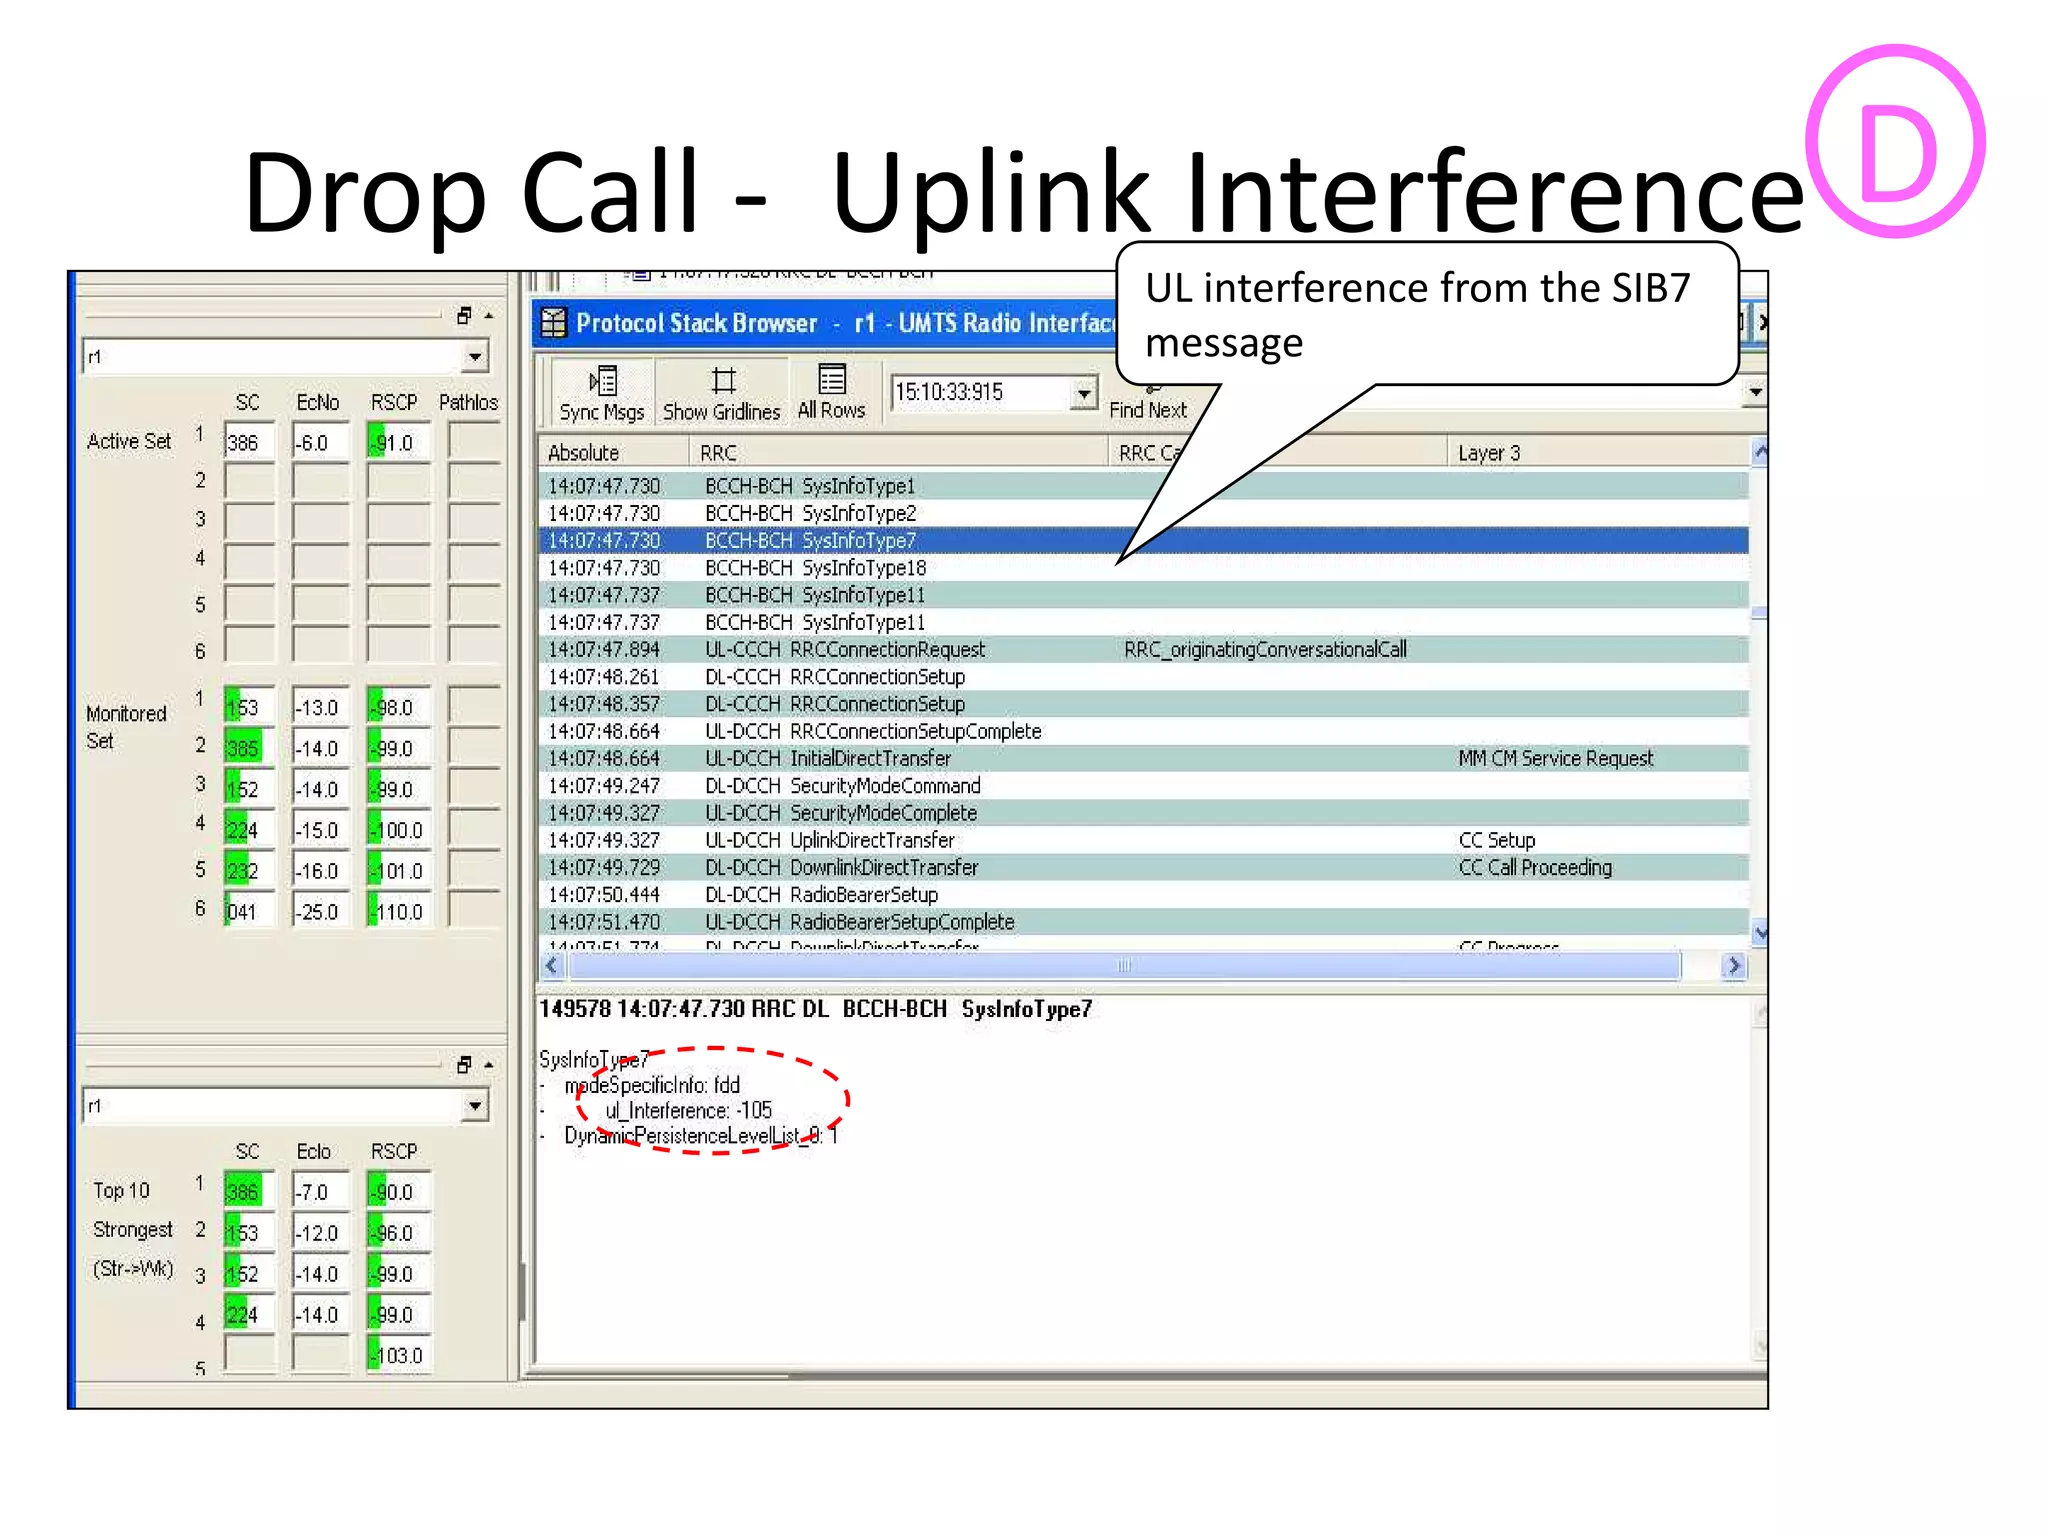Screen dimensions: 2048x1536
Task: Select the RRCConnectionSetup row at 14:07:48.261
Action: (1144, 677)
